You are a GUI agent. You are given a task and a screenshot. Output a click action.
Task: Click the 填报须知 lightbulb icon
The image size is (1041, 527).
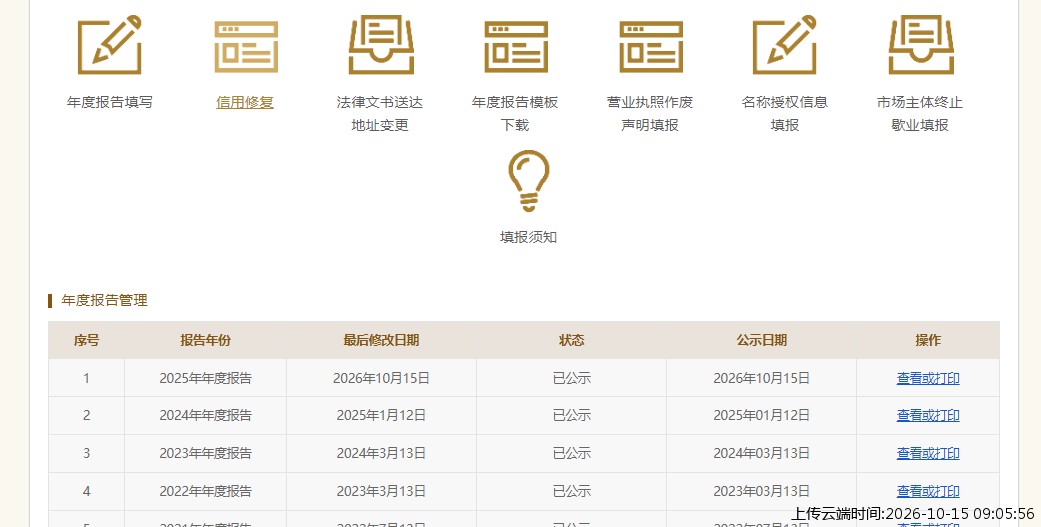coord(528,181)
